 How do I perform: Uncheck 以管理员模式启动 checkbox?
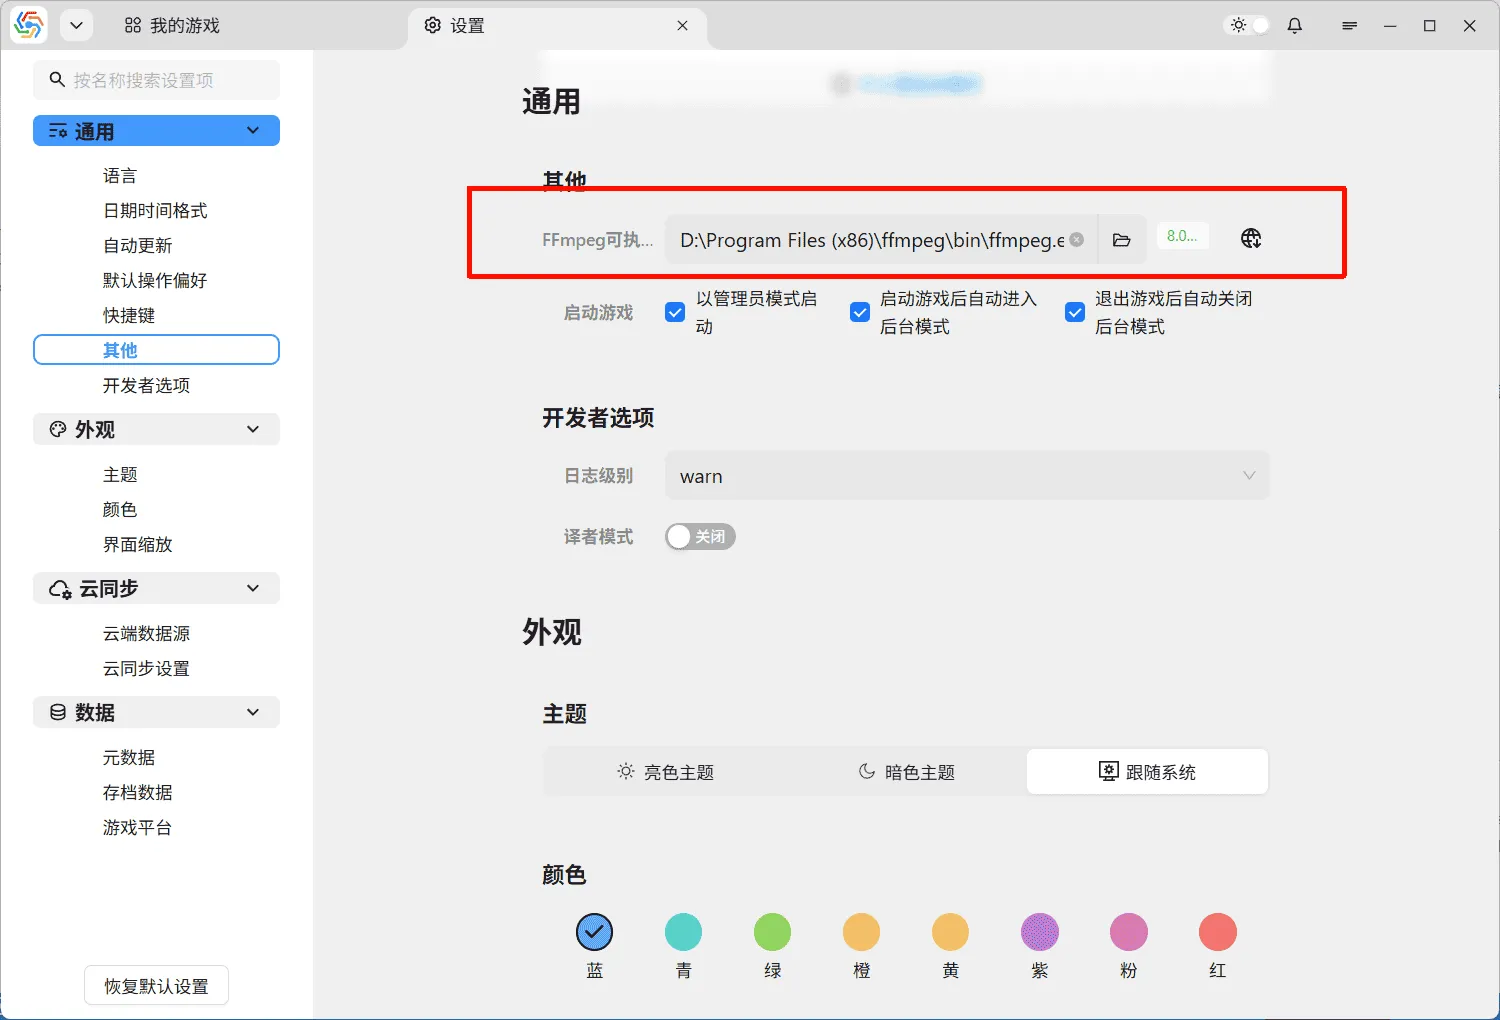point(675,312)
